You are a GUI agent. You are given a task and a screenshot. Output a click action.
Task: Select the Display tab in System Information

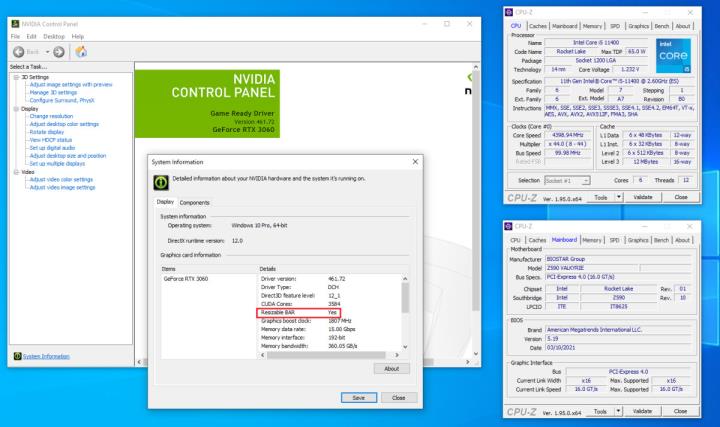click(x=165, y=202)
